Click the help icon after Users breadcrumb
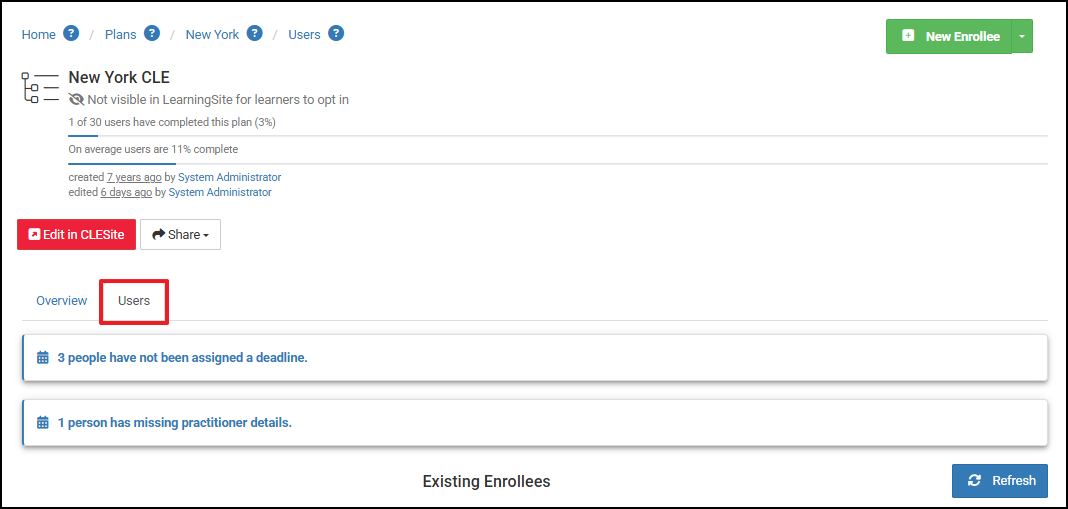 click(x=336, y=33)
